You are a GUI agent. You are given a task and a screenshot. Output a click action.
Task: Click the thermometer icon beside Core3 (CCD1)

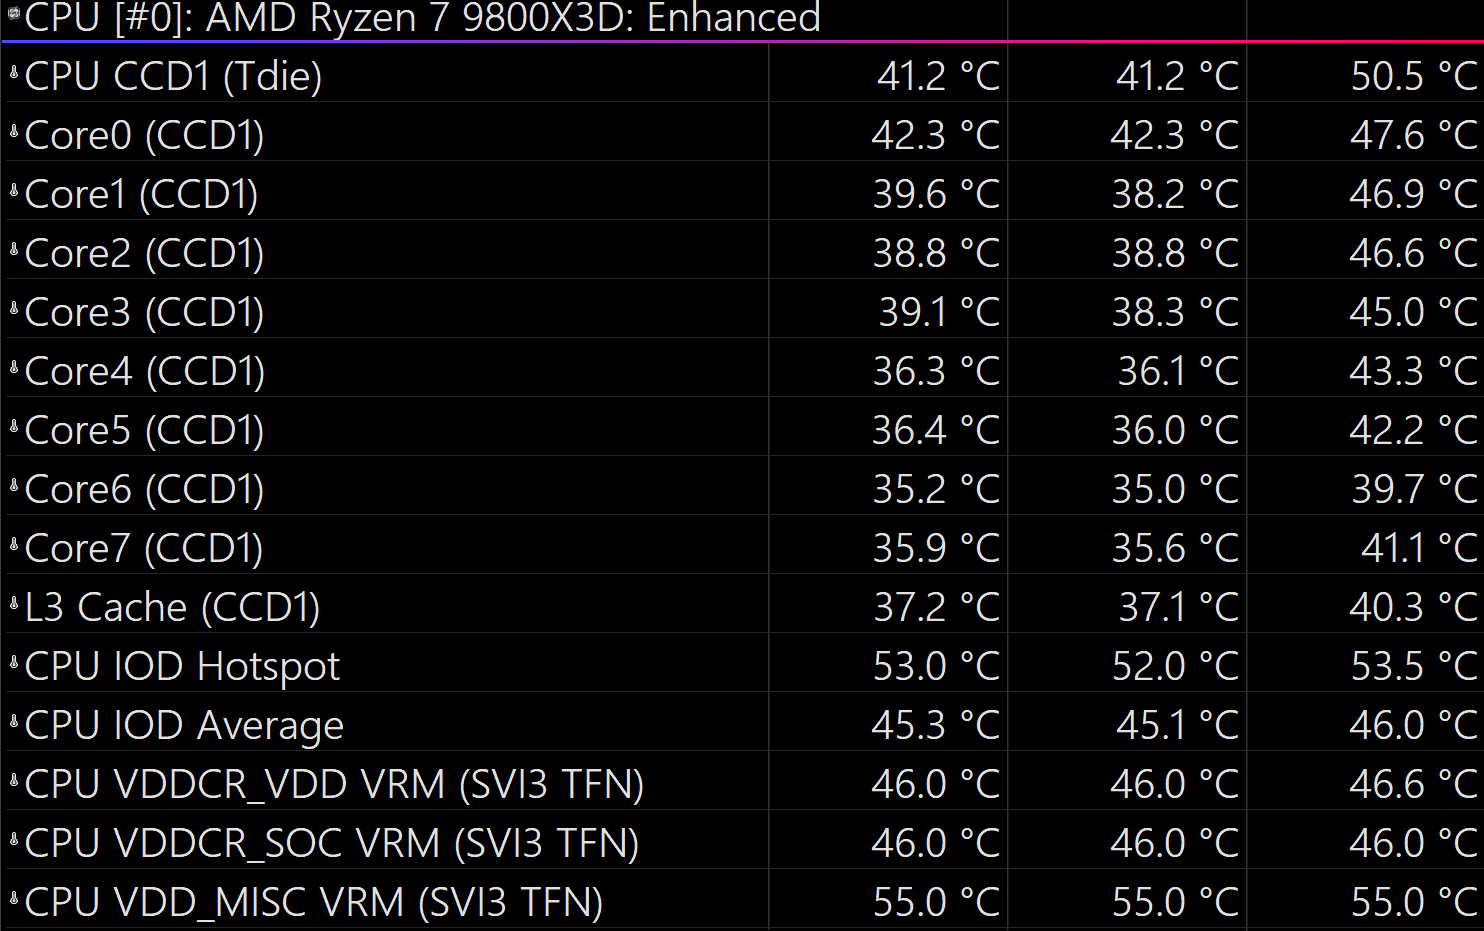pyautogui.click(x=14, y=309)
